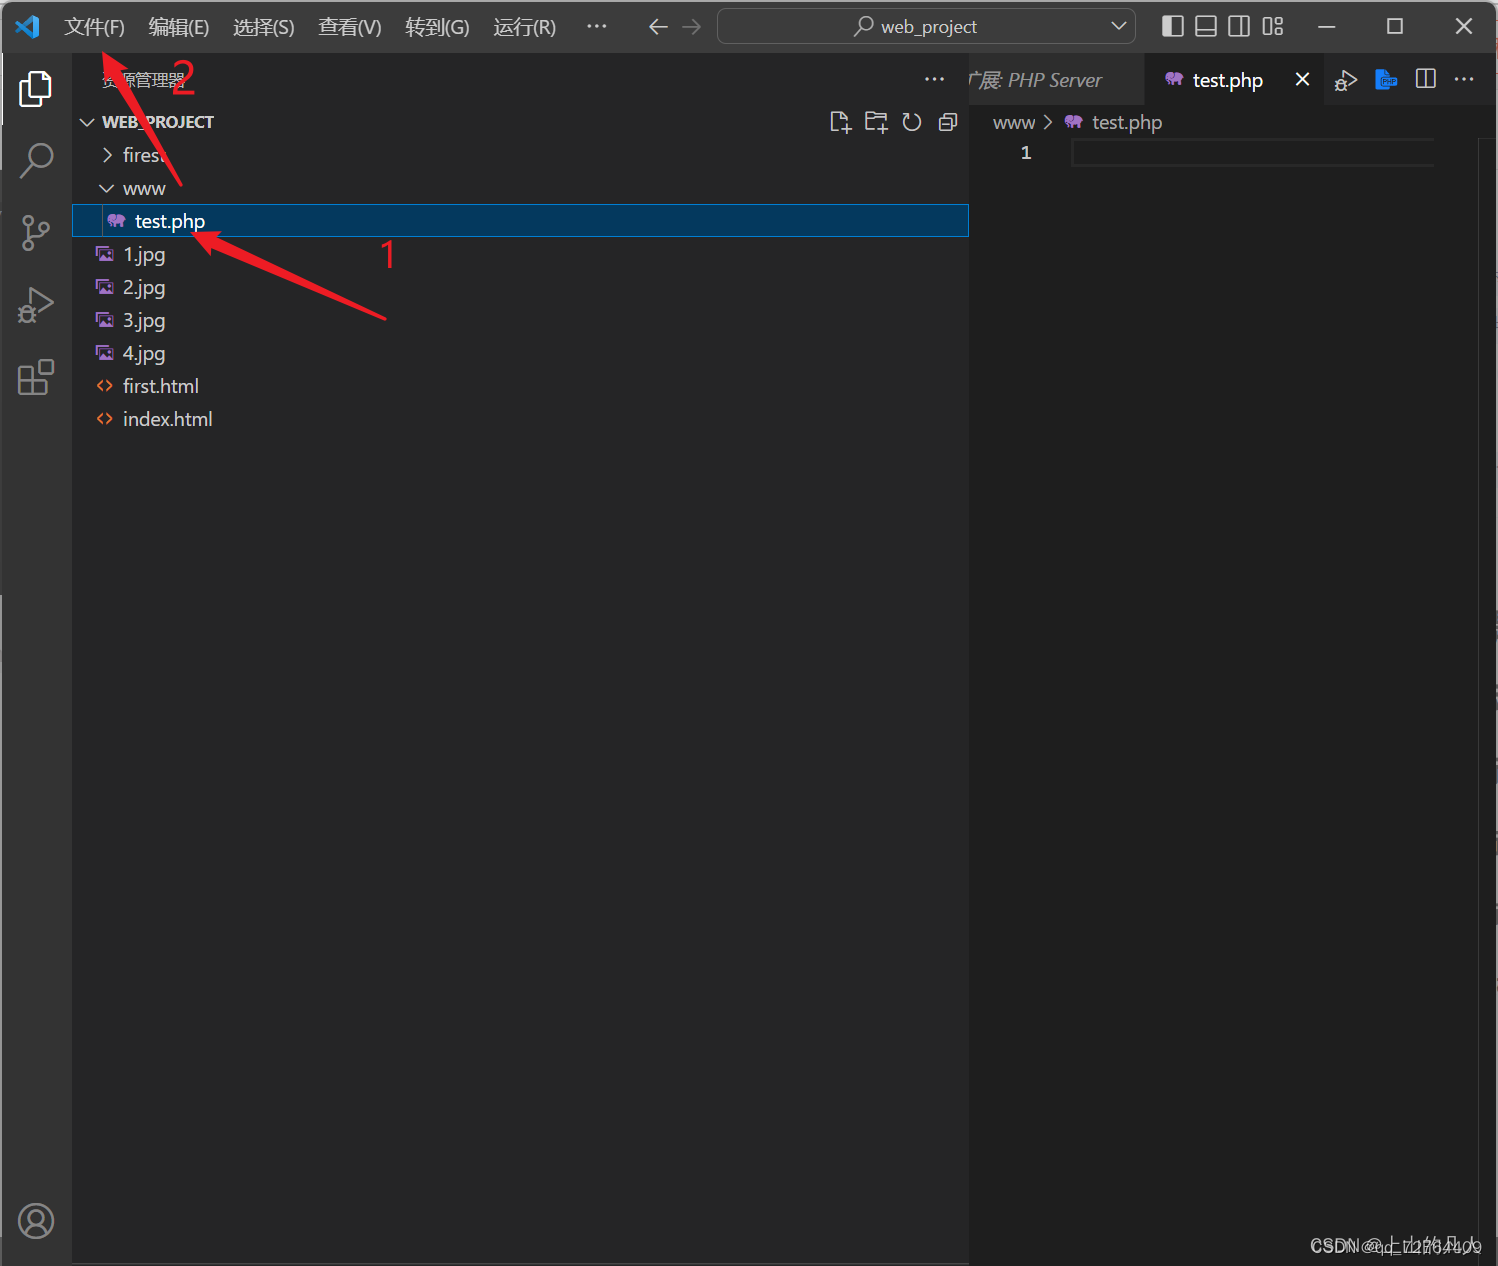The width and height of the screenshot is (1498, 1266).
Task: Close the test.php editor tab
Action: tap(1302, 79)
